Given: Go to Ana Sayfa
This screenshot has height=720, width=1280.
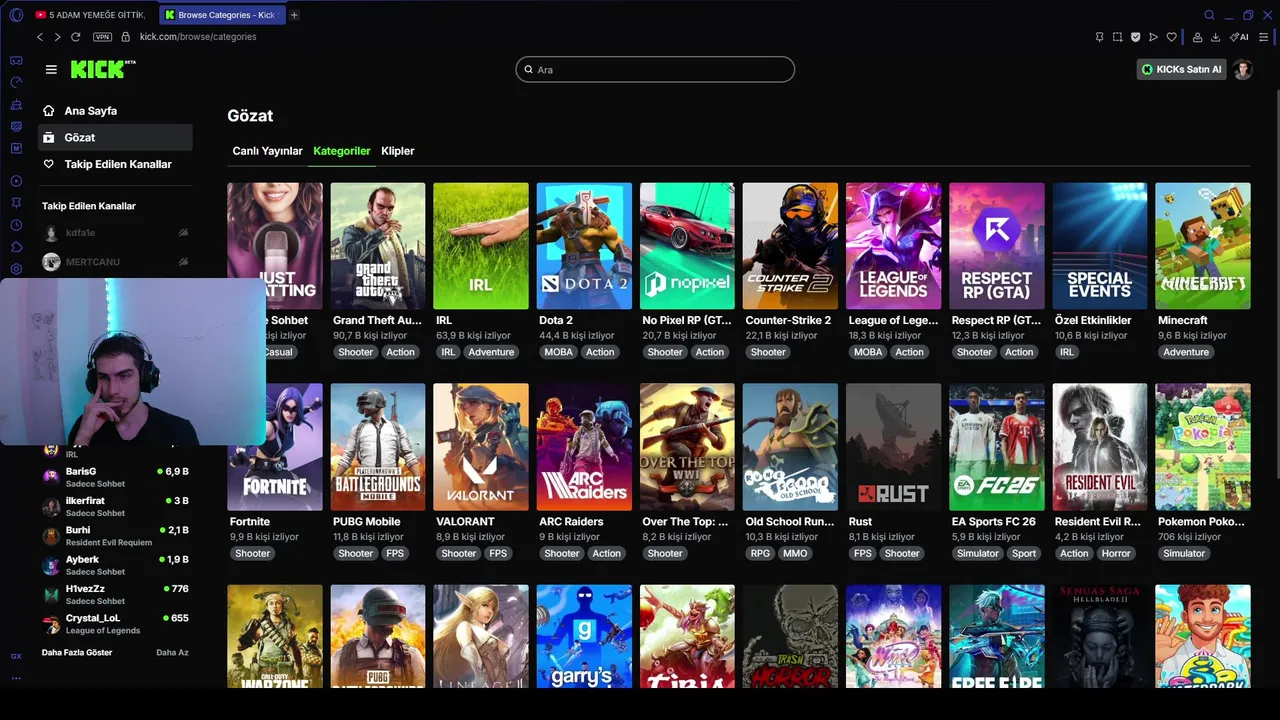Looking at the screenshot, I should tap(115, 111).
